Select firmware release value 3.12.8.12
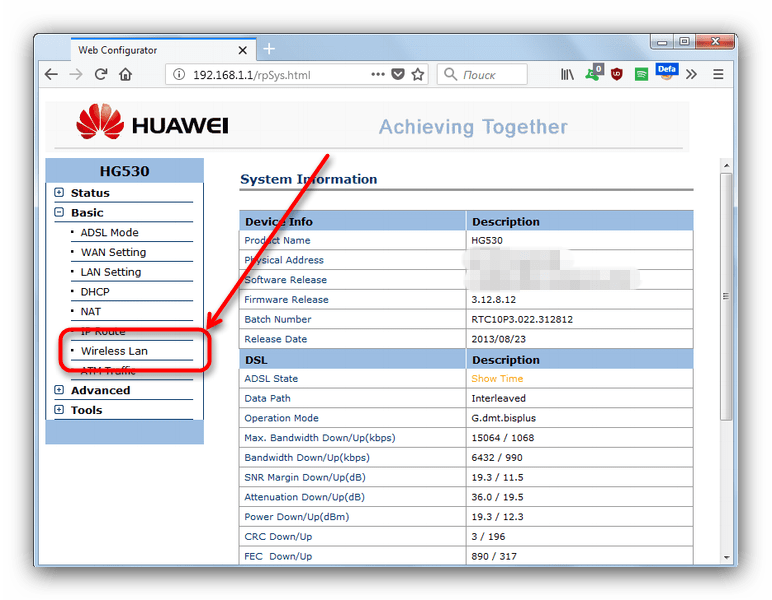The image size is (772, 600). (x=493, y=299)
